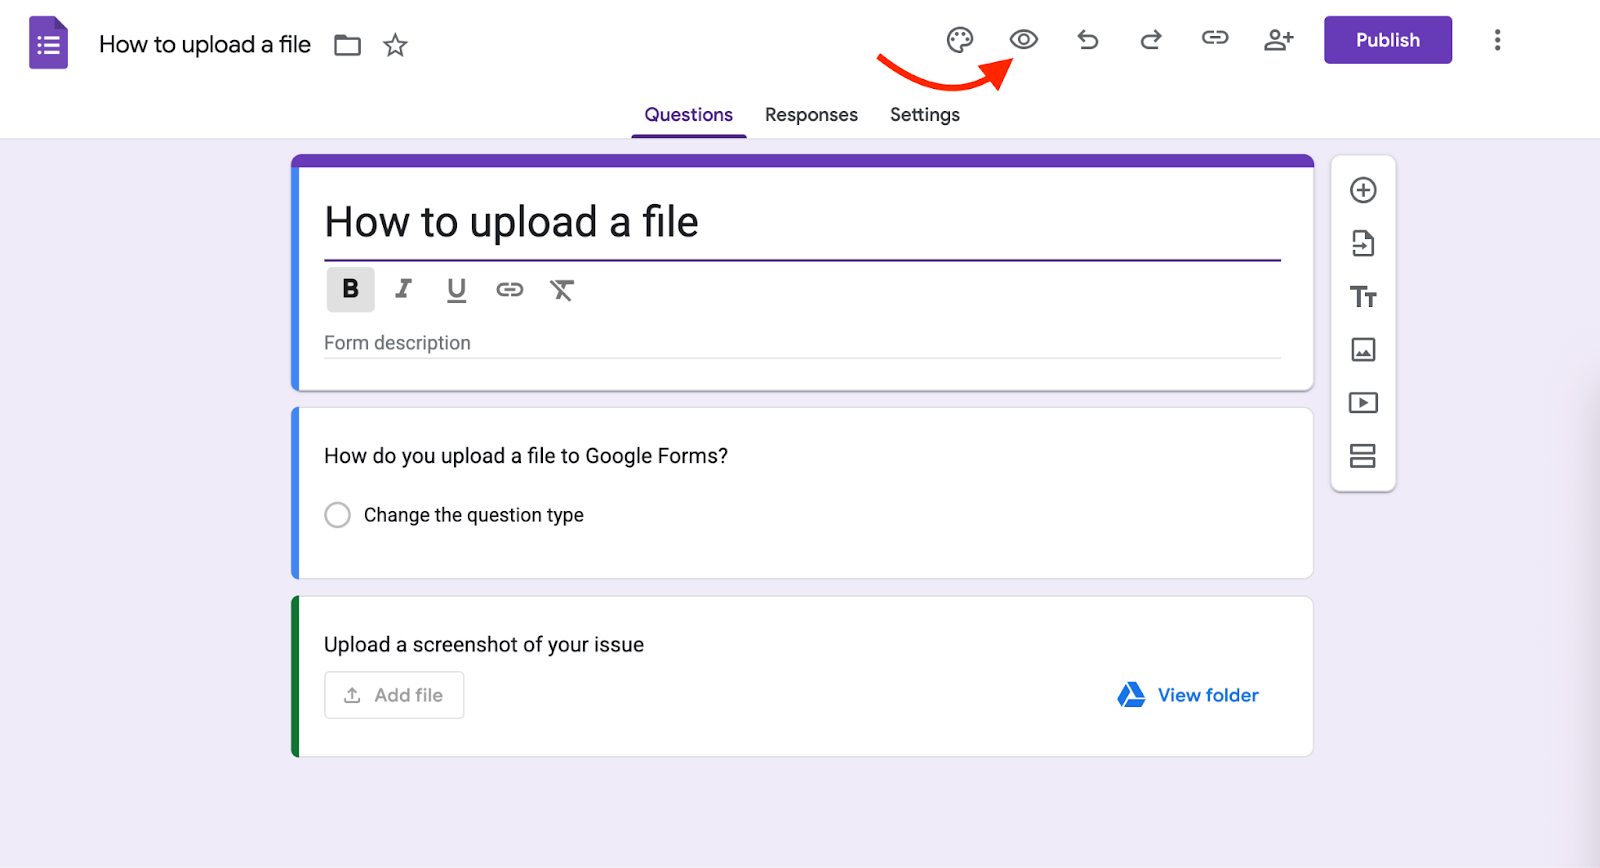Undo the last change
The height and width of the screenshot is (868, 1600).
(x=1087, y=40)
